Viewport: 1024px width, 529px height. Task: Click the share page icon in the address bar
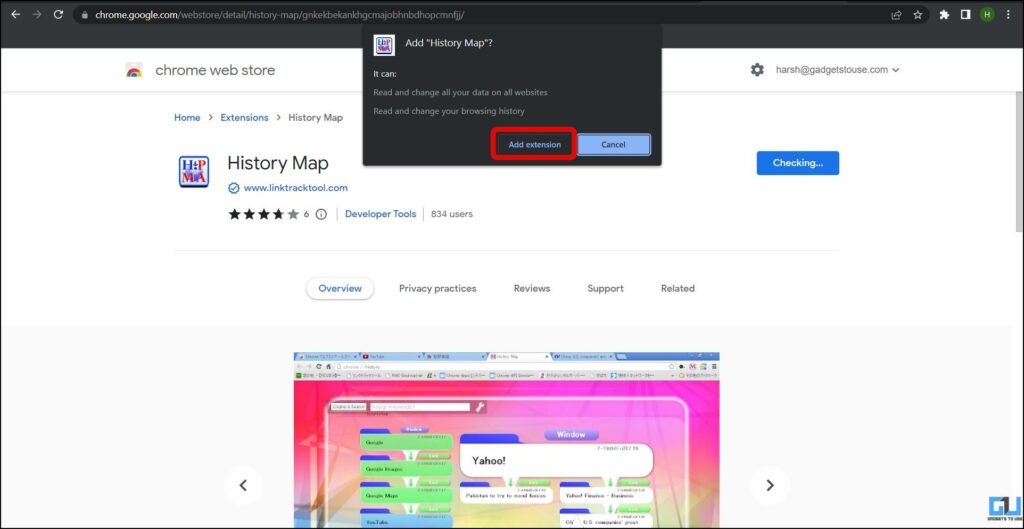[x=896, y=14]
